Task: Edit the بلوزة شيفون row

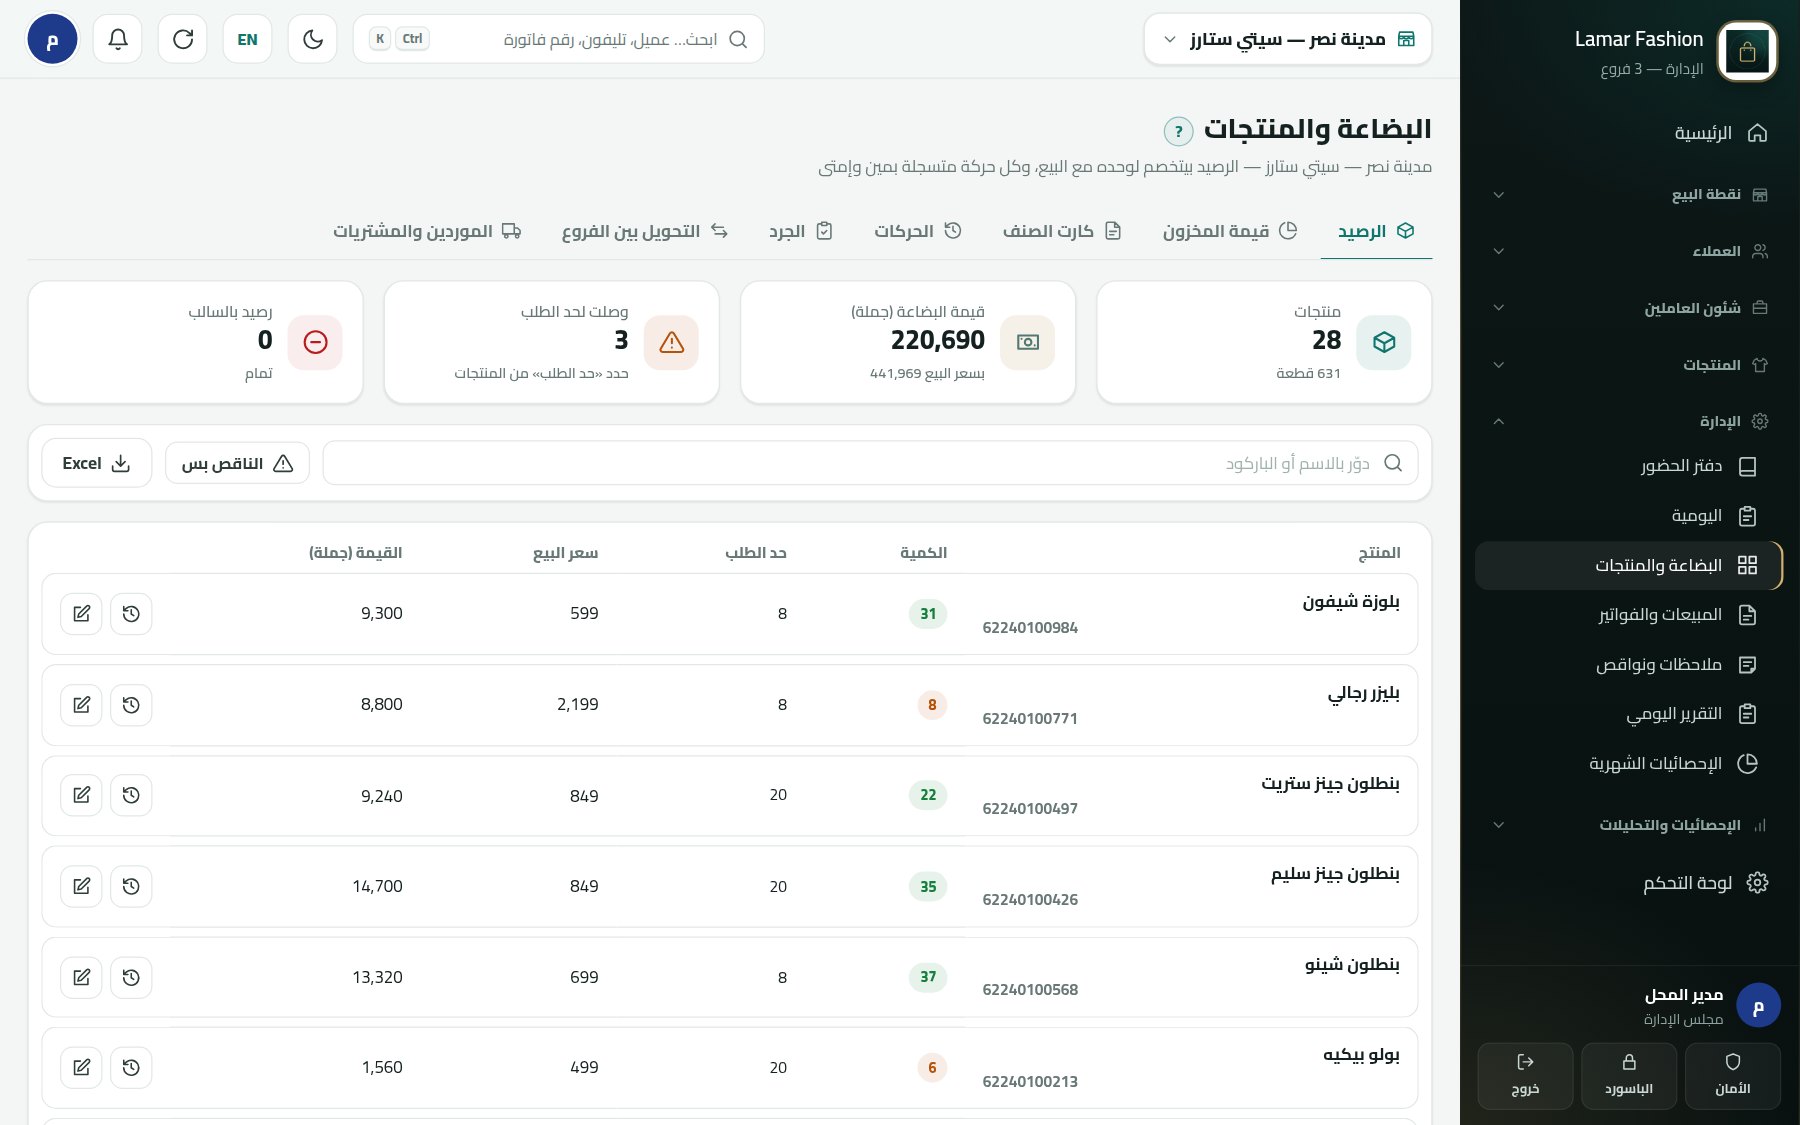Action: pos(82,614)
